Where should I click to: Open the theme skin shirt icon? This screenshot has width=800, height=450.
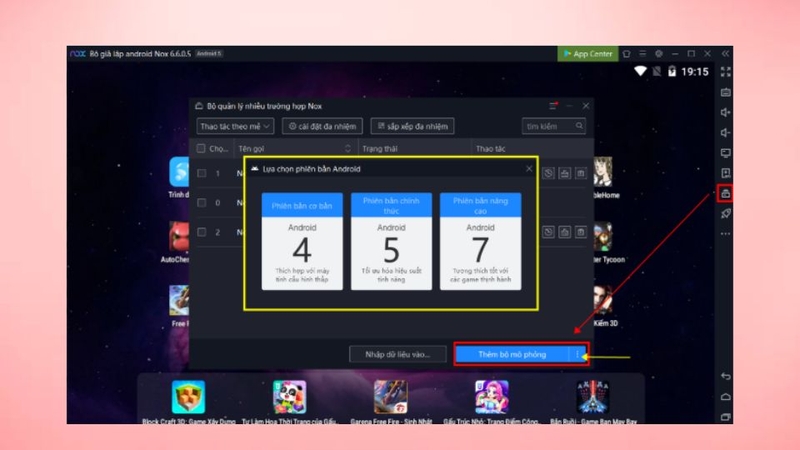click(627, 54)
